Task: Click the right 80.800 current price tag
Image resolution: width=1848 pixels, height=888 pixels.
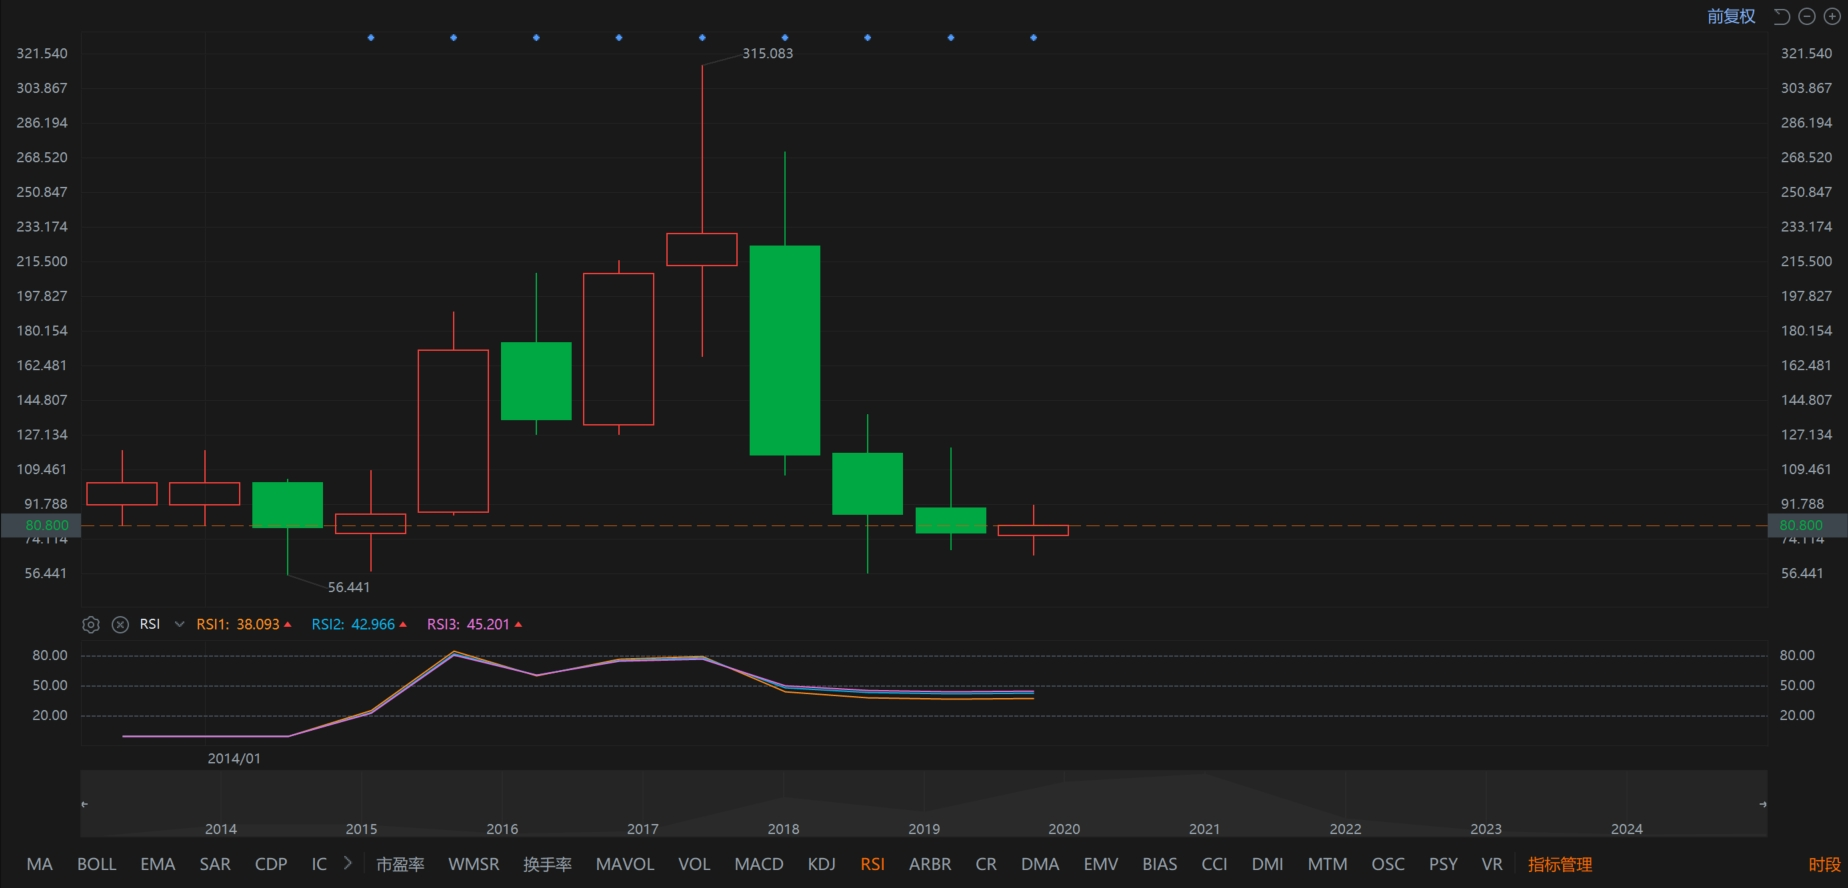Action: click(1807, 525)
